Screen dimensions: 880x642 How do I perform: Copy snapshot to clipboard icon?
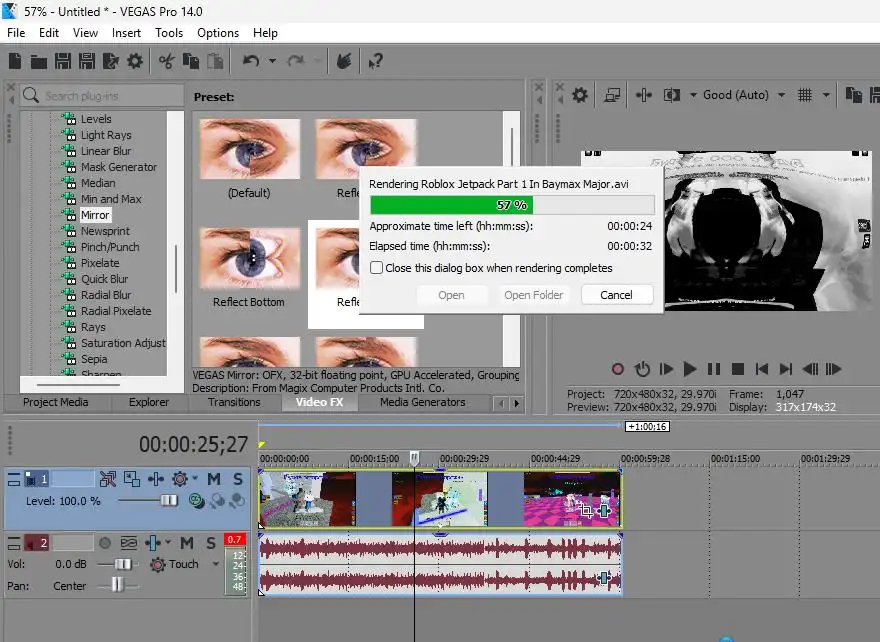coord(854,95)
